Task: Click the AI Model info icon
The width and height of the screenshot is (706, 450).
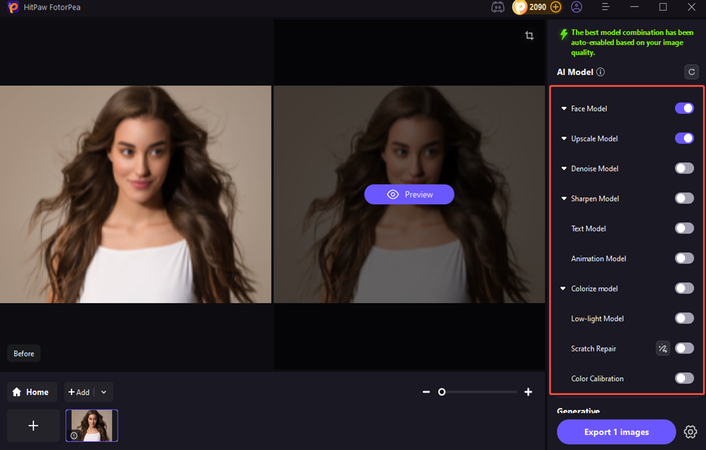Action: coord(600,72)
